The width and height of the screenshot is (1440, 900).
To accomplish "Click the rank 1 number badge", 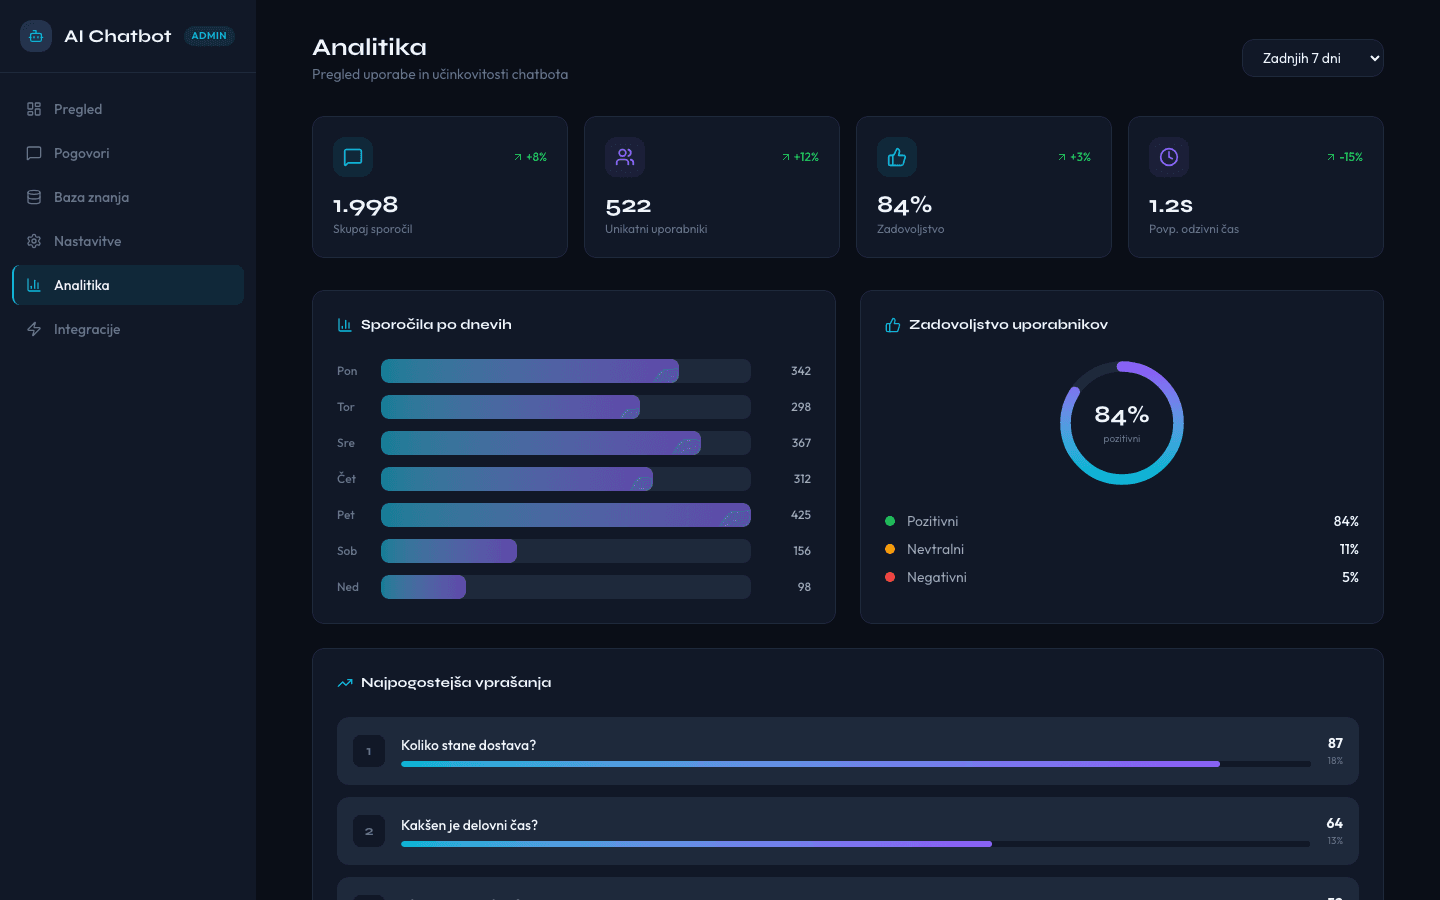I will [x=369, y=751].
